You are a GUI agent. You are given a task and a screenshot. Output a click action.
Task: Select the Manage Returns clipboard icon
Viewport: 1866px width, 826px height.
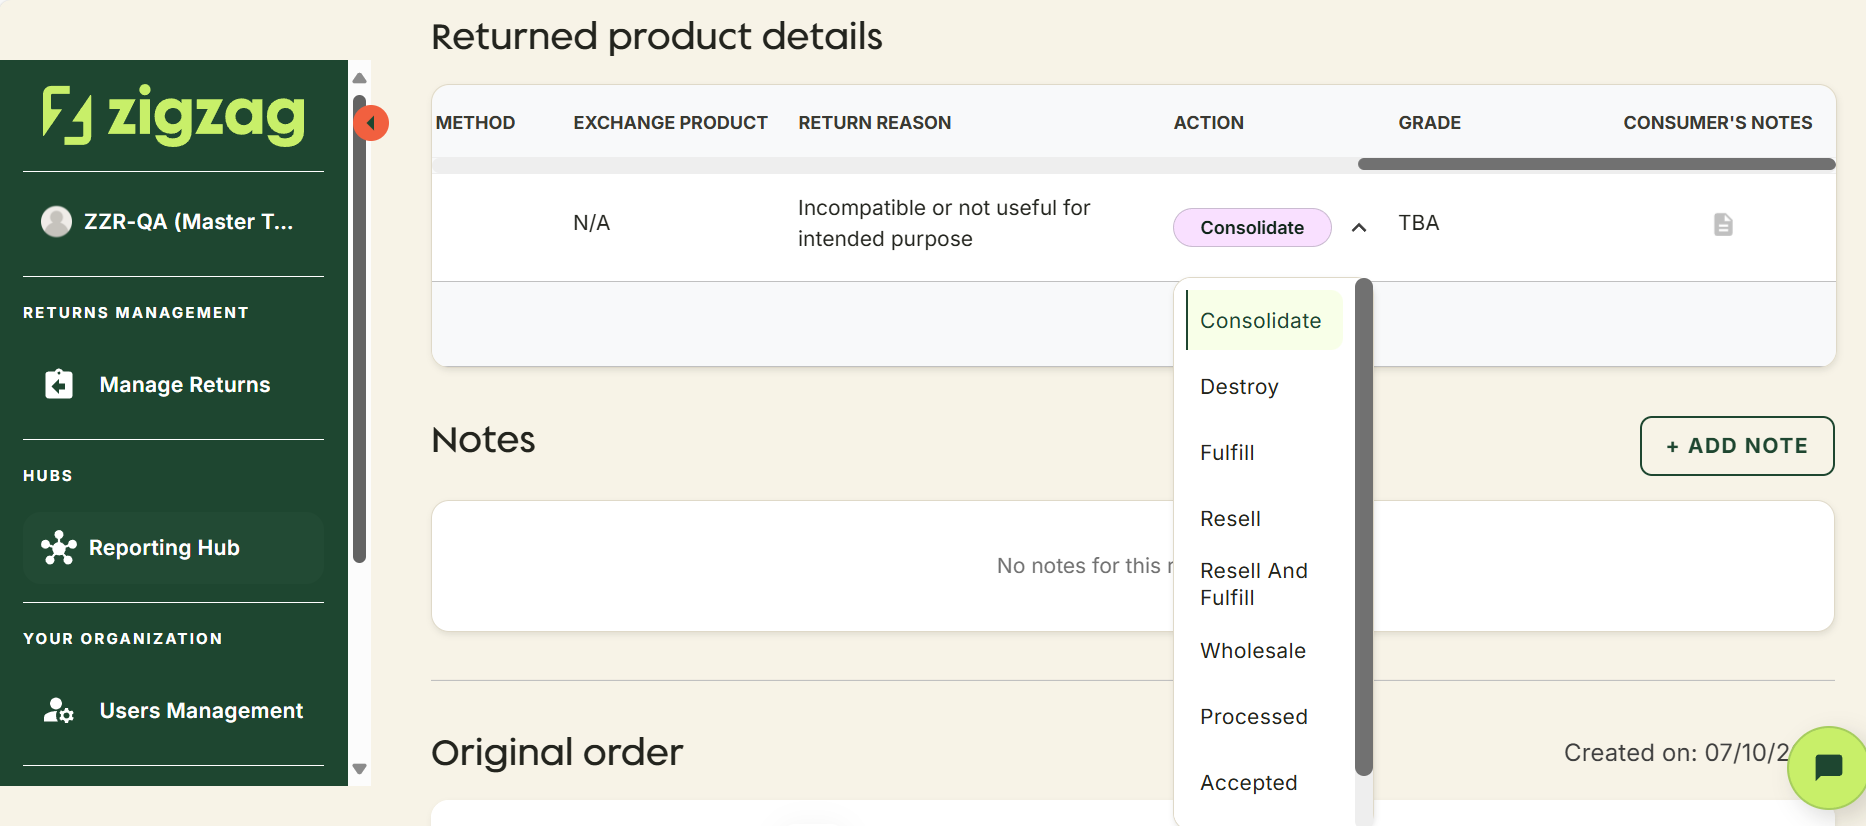coord(58,383)
